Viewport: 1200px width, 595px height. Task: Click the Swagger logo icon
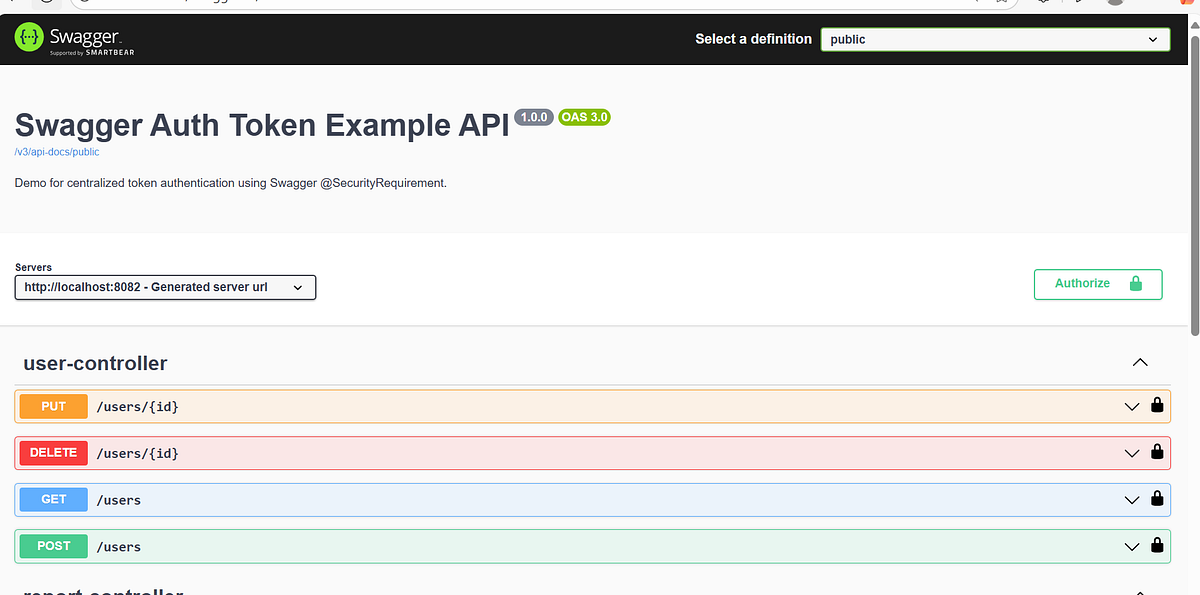[28, 38]
